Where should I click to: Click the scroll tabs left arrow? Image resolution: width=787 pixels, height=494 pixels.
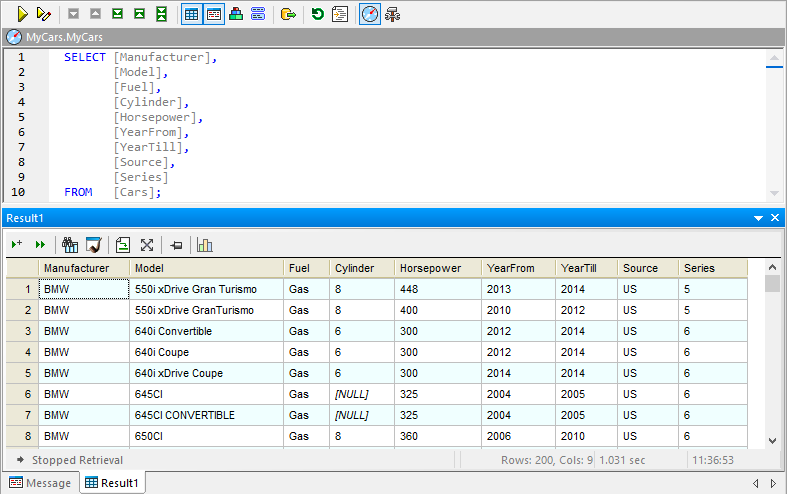tap(755, 483)
